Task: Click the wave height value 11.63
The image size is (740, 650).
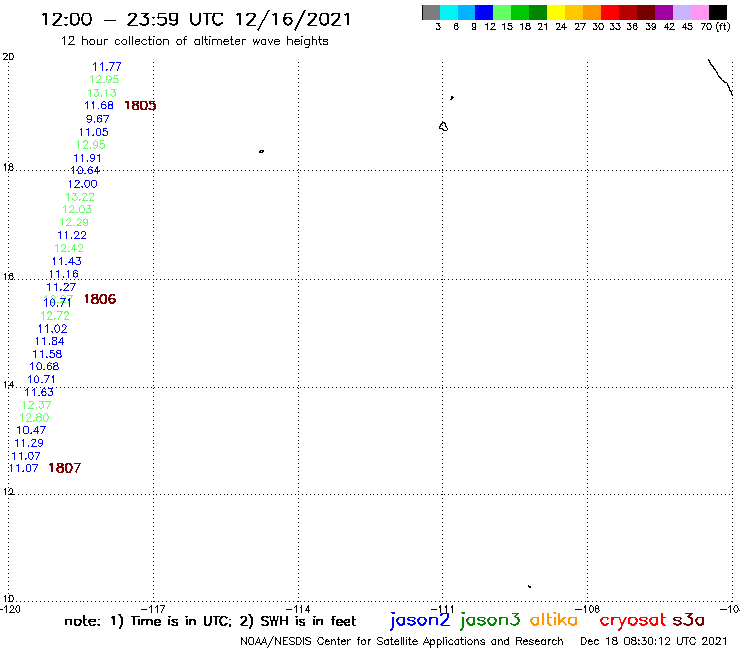Action: [39, 392]
